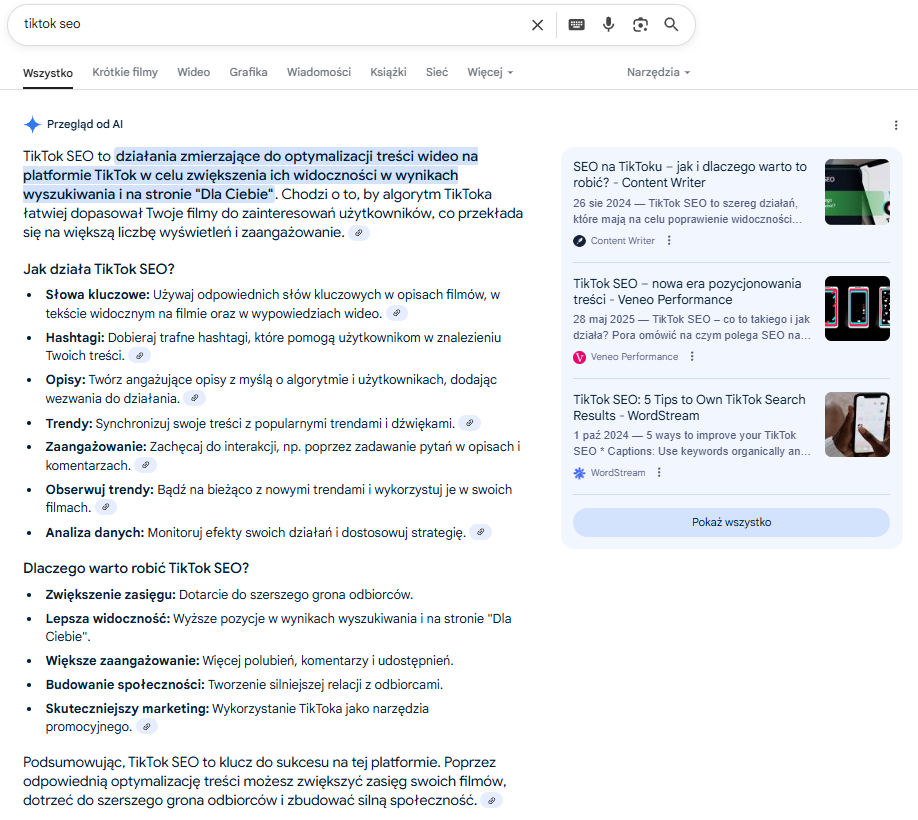The height and width of the screenshot is (820, 918).
Task: Click link icon after Analiza danych bullet
Action: [x=481, y=532]
